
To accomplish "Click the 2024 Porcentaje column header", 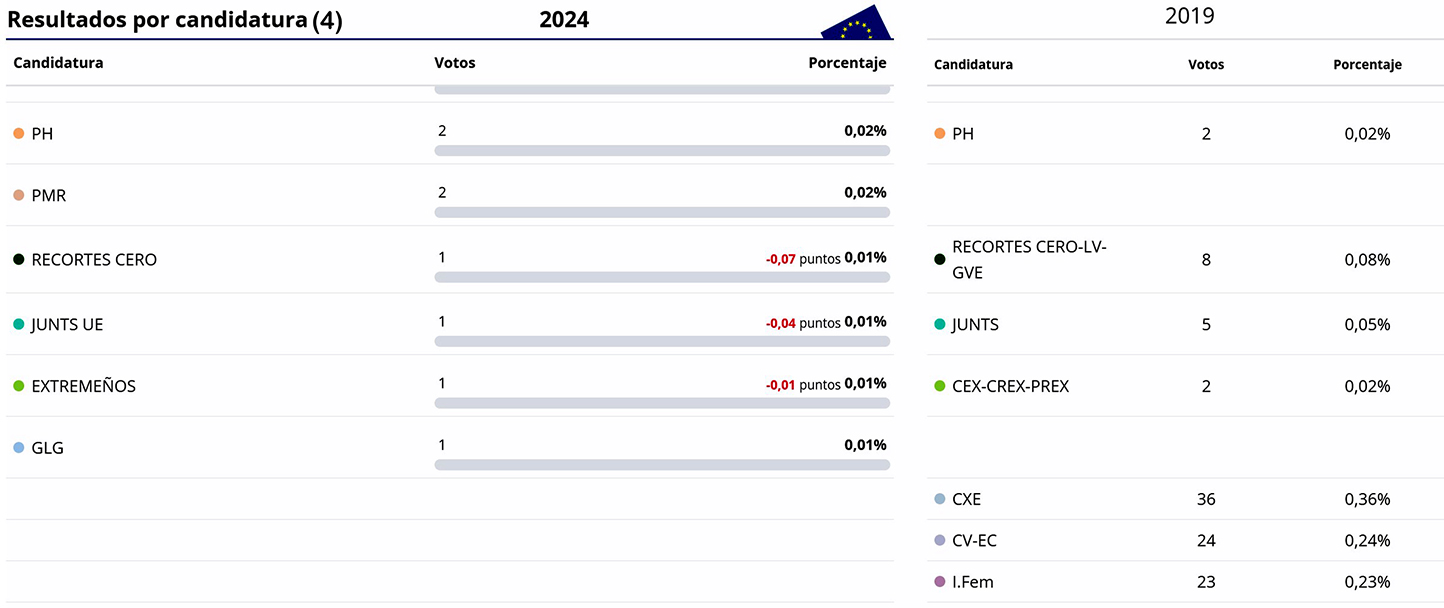I will (847, 63).
